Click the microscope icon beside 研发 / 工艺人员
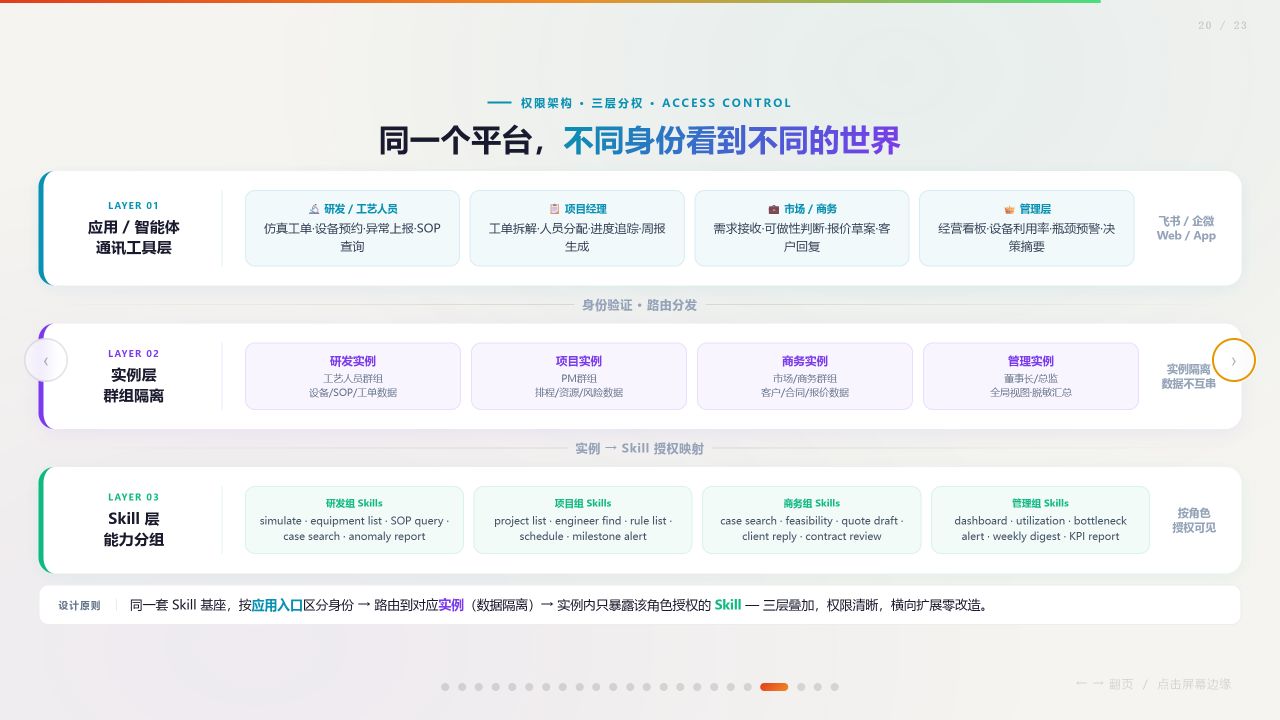 click(x=314, y=209)
